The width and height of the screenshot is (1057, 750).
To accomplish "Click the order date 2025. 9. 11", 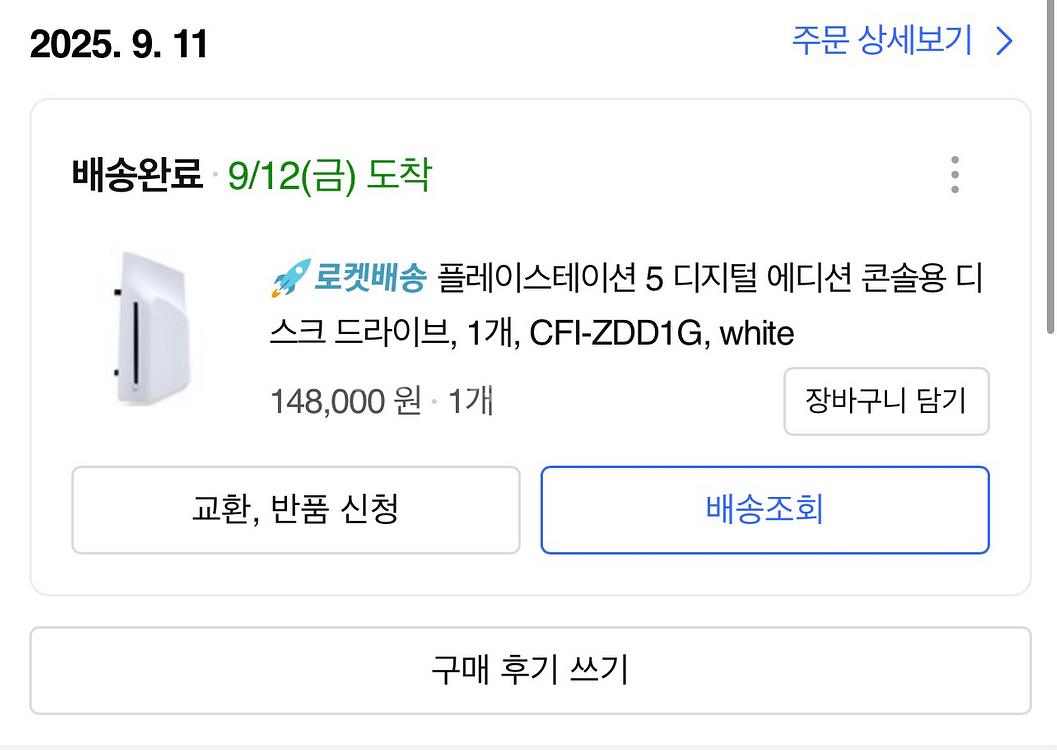I will 119,44.
